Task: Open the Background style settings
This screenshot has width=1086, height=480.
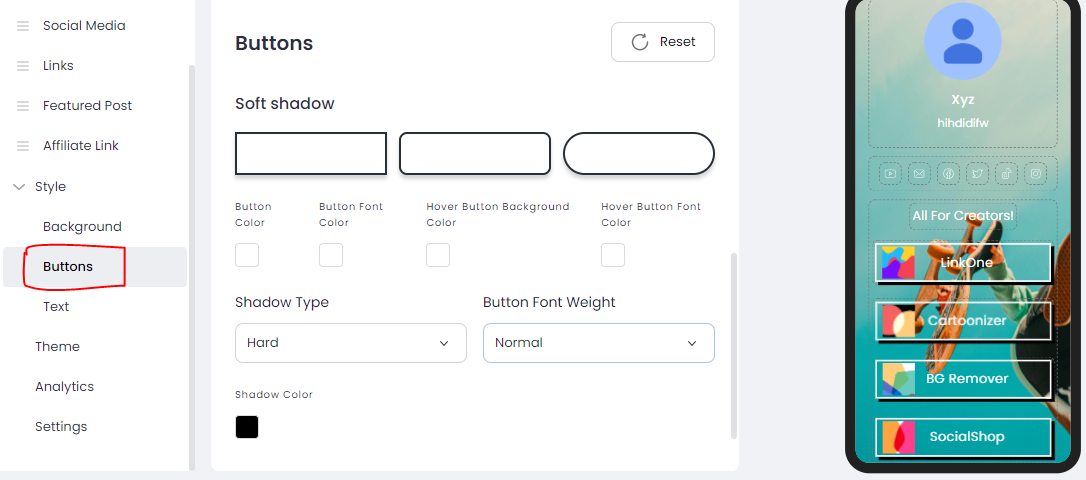Action: 82,227
